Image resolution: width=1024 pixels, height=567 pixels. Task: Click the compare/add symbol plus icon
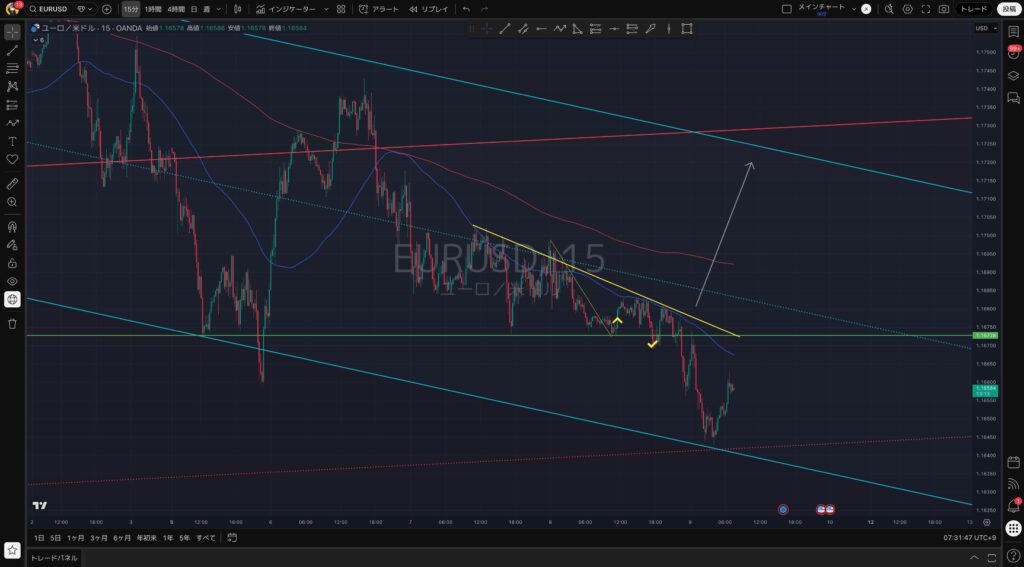(106, 9)
